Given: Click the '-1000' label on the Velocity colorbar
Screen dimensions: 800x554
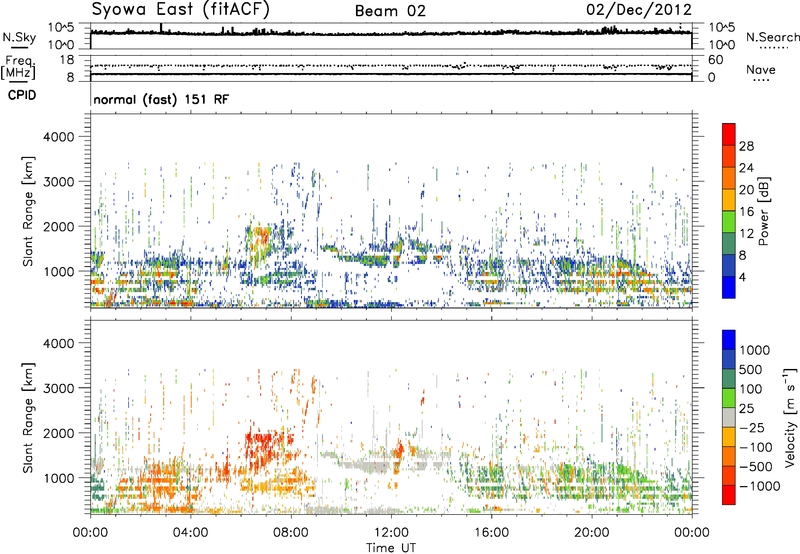Looking at the screenshot, I should 760,486.
